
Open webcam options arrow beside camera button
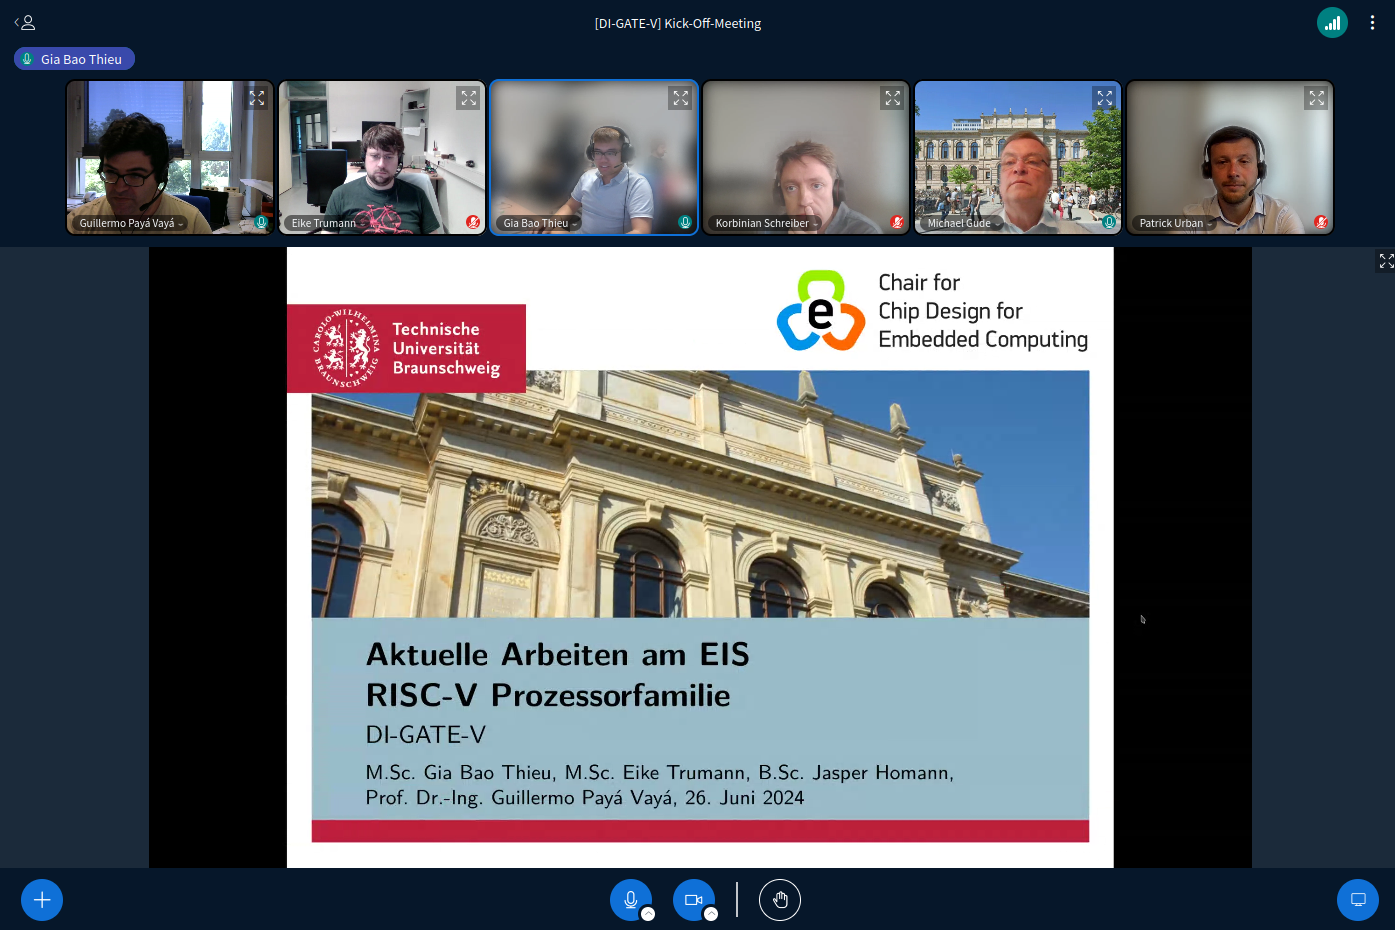[711, 914]
